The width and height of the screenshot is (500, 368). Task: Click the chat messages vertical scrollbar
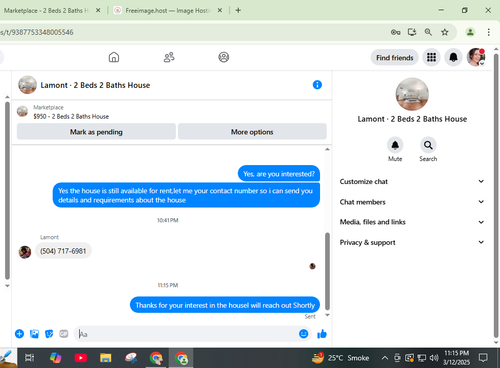pyautogui.click(x=327, y=272)
